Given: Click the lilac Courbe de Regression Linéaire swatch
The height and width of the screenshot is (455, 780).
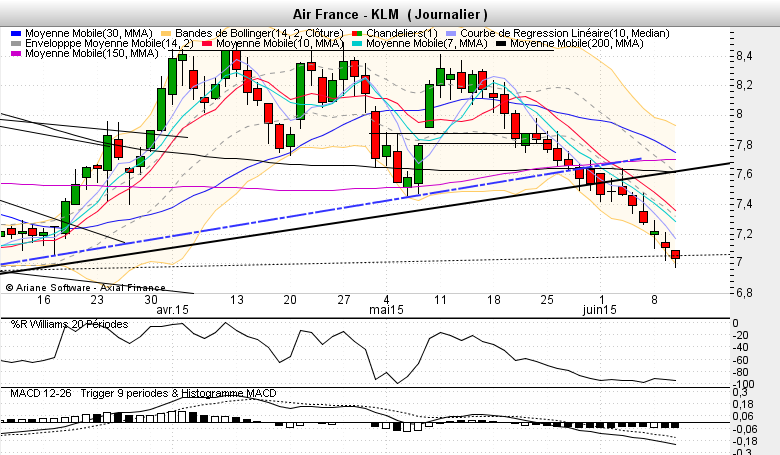Looking at the screenshot, I should click(452, 33).
